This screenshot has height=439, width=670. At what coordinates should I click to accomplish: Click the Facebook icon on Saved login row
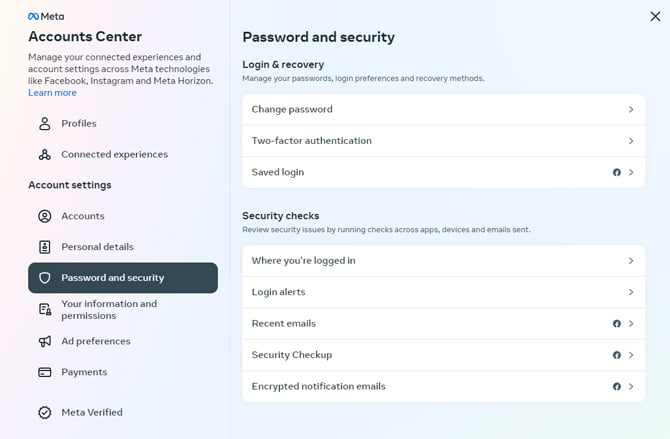617,172
